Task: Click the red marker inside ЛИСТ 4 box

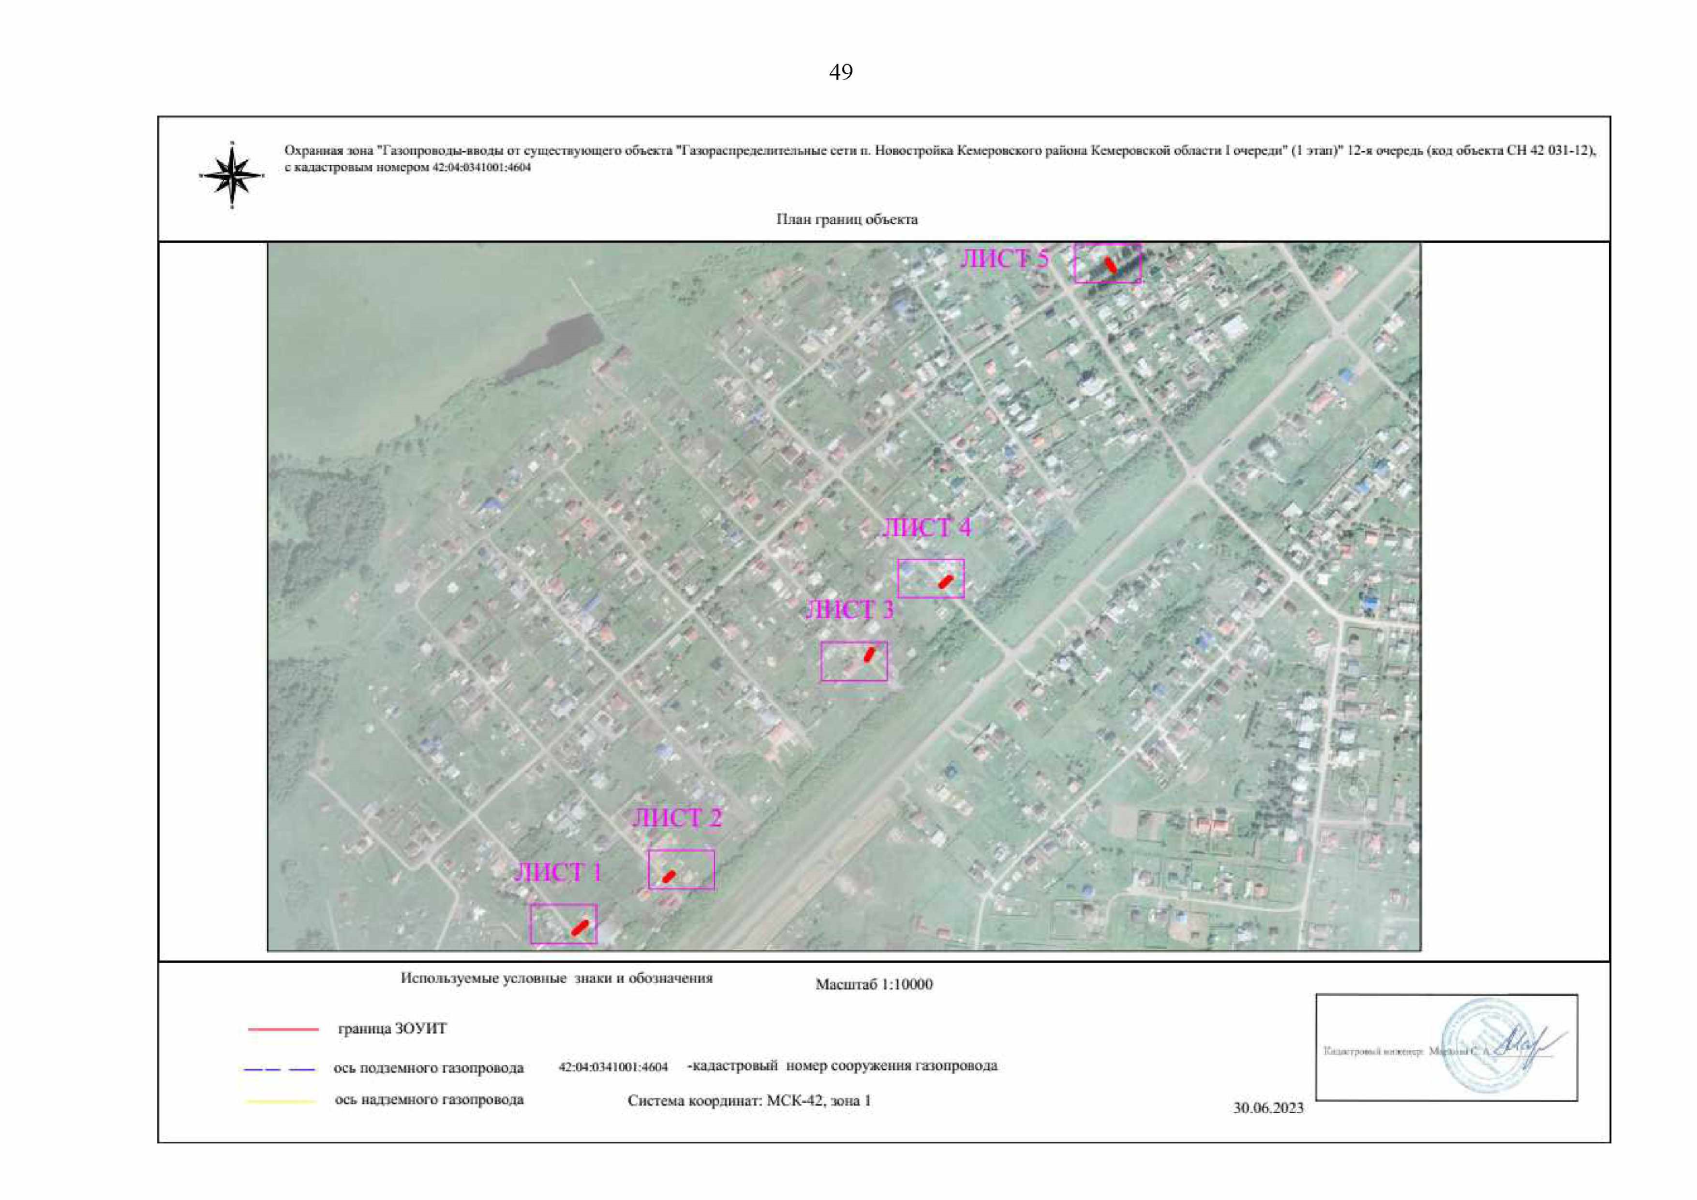Action: pyautogui.click(x=945, y=582)
